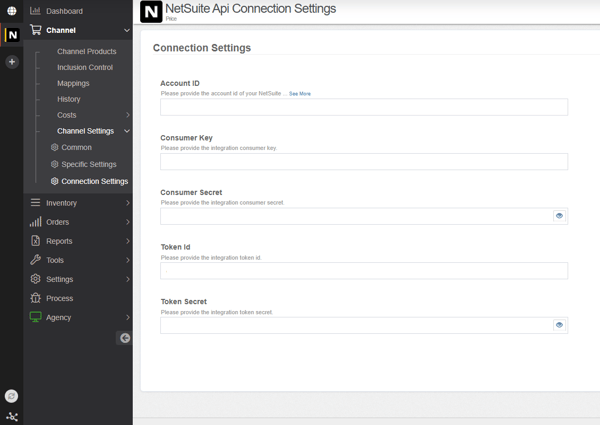600x425 pixels.
Task: Open the network nodes icon at the rail bottom
Action: pos(12,417)
